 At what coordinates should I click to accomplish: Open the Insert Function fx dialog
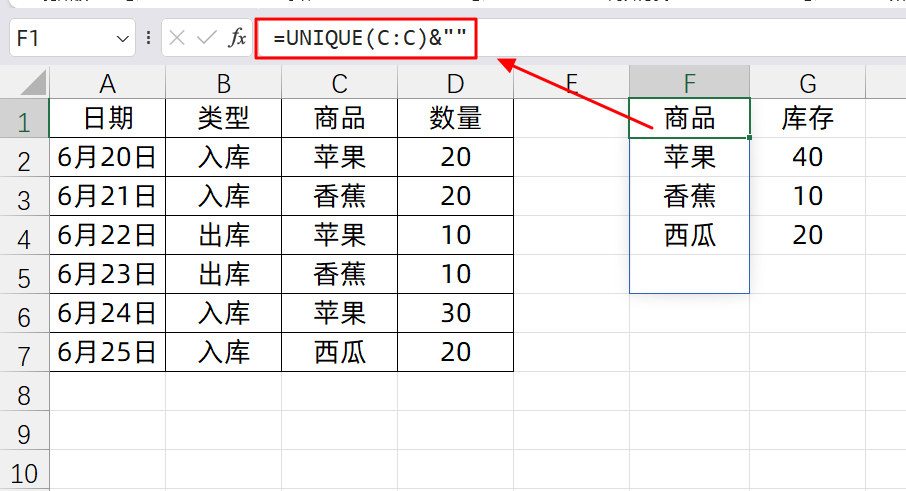237,38
